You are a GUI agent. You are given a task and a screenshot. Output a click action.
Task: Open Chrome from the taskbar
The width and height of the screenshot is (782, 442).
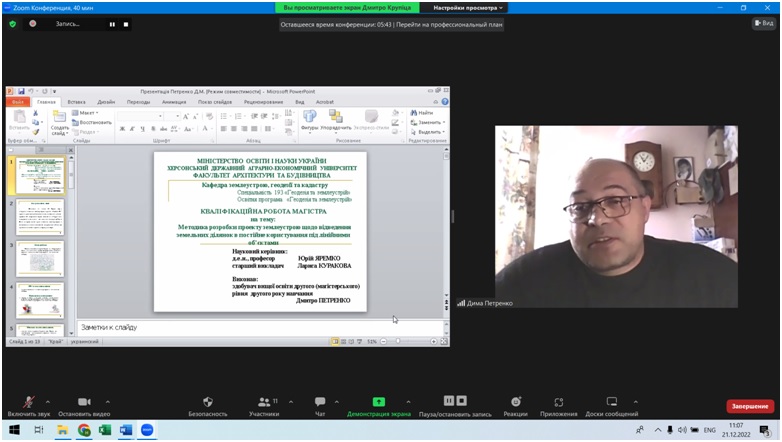coord(84,430)
